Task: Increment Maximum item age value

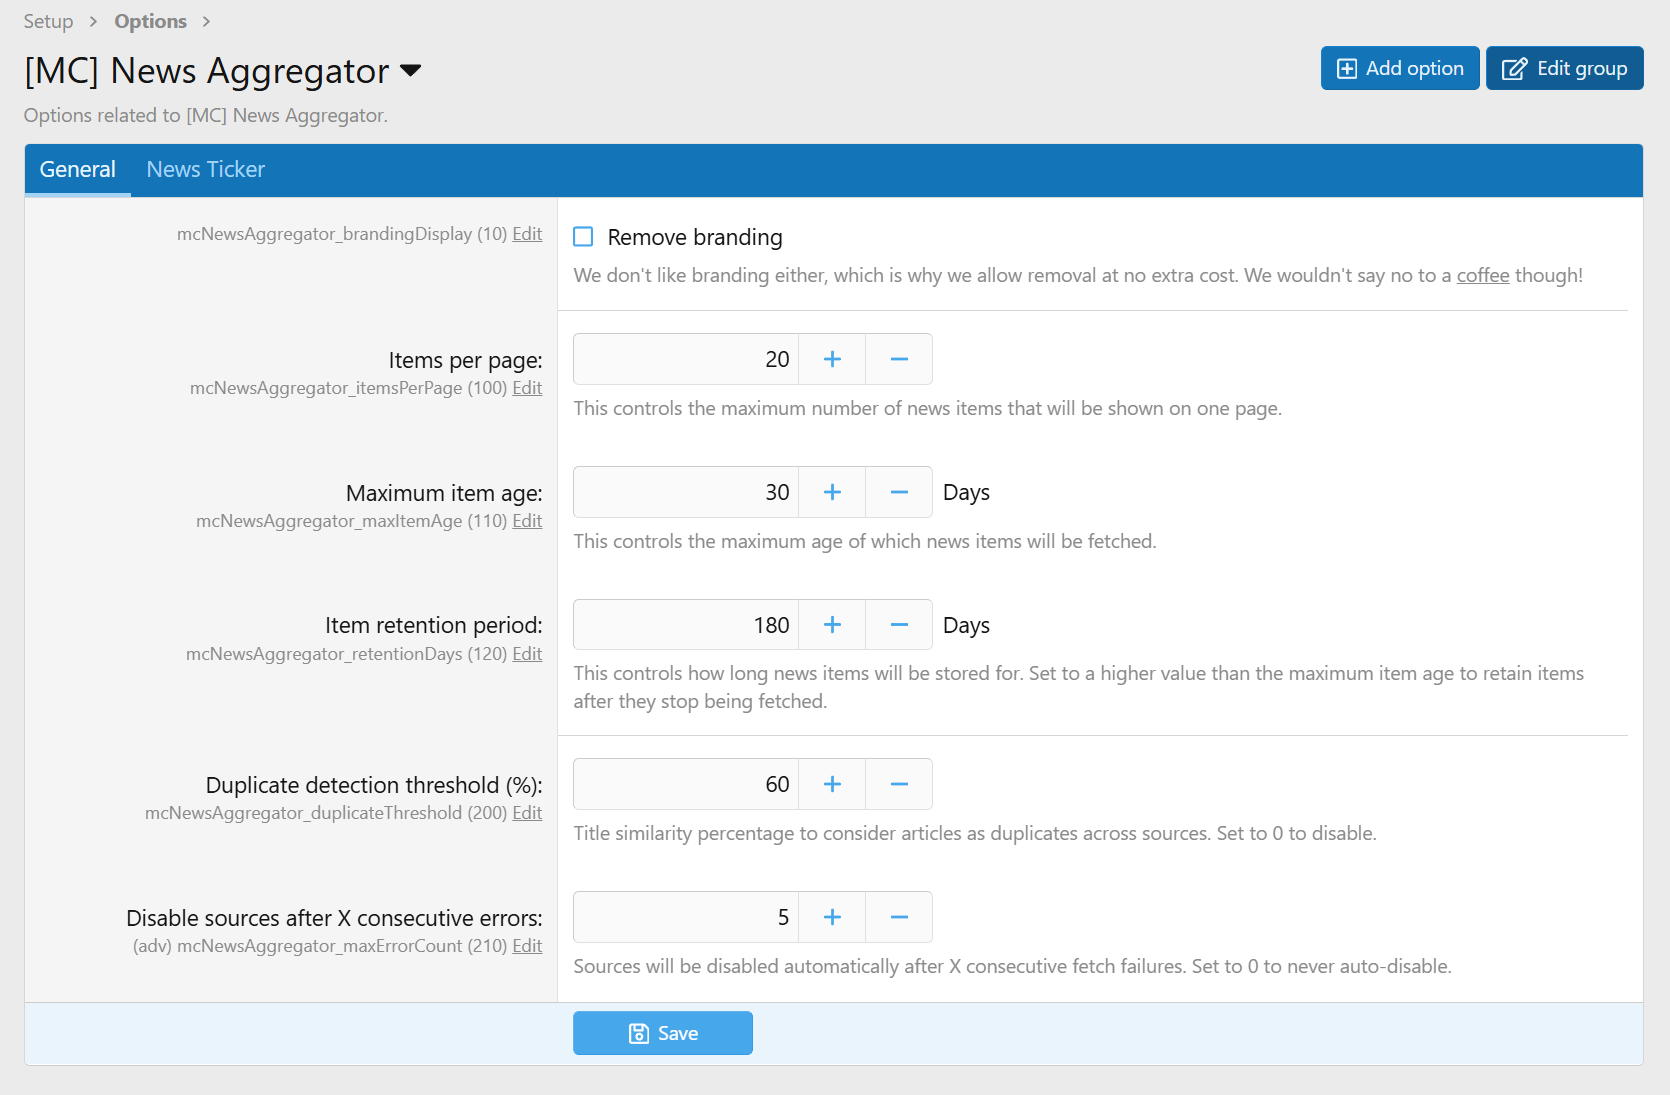Action: click(x=831, y=492)
